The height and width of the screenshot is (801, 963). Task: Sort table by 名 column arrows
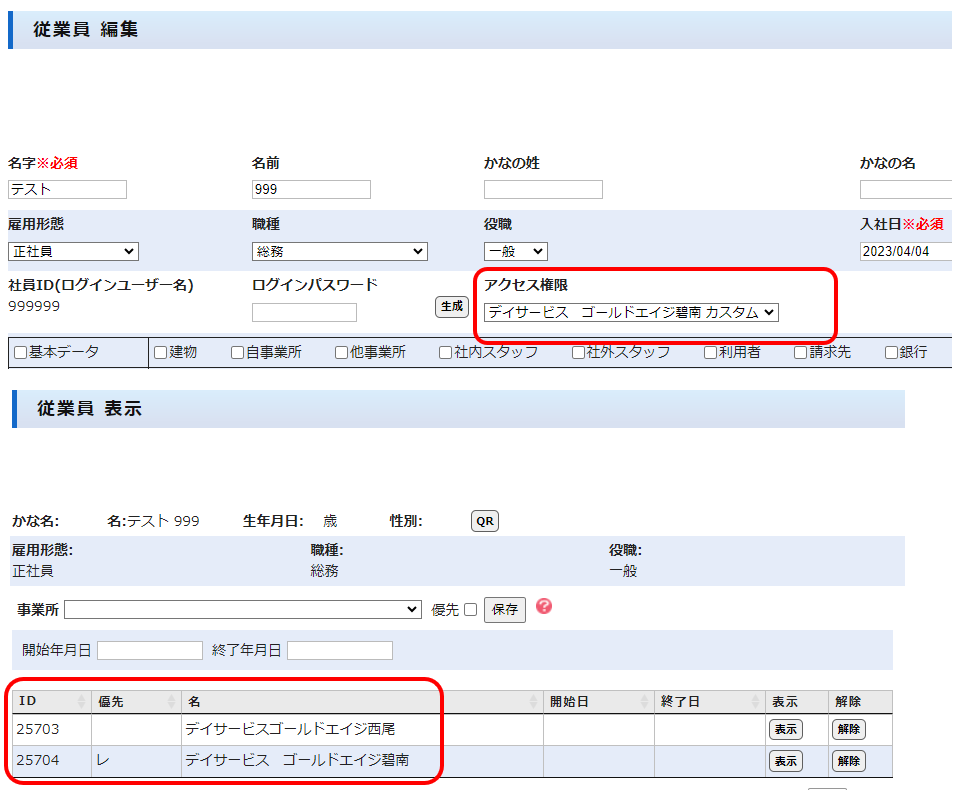[531, 702]
